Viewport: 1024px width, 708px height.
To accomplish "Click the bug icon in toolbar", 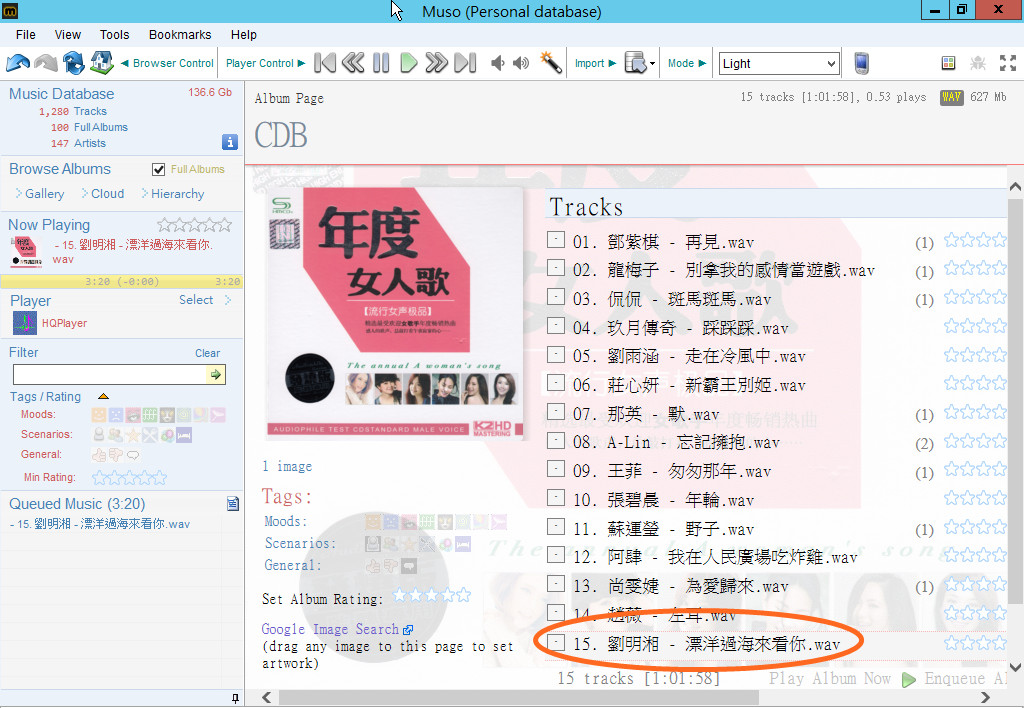I will [978, 63].
